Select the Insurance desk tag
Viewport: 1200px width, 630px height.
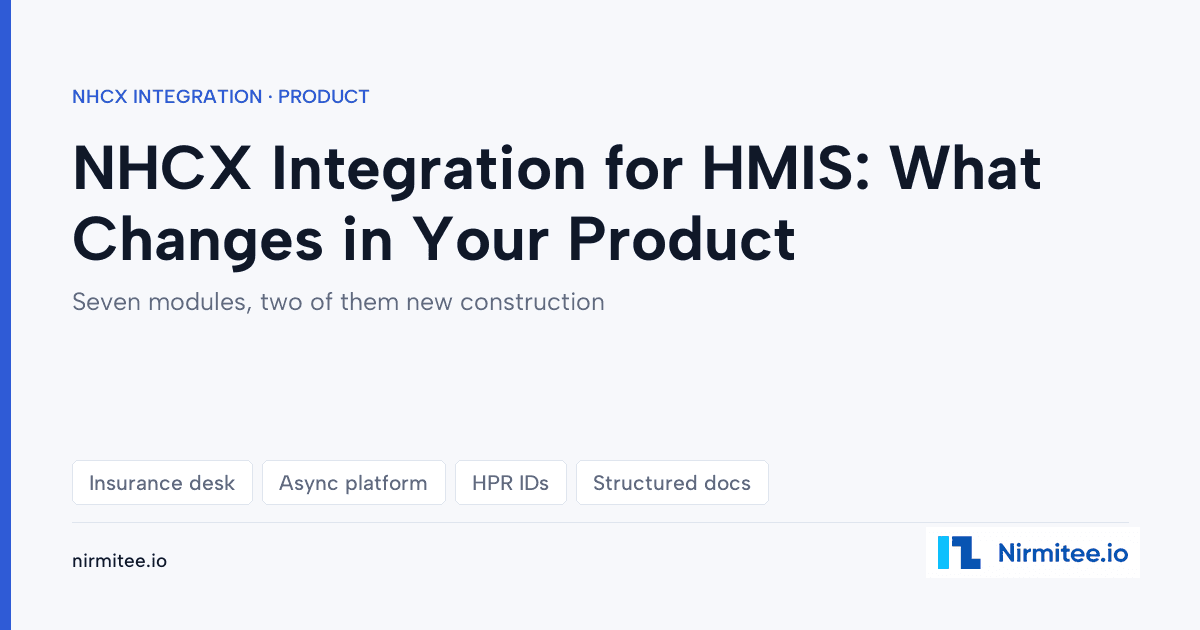click(162, 483)
